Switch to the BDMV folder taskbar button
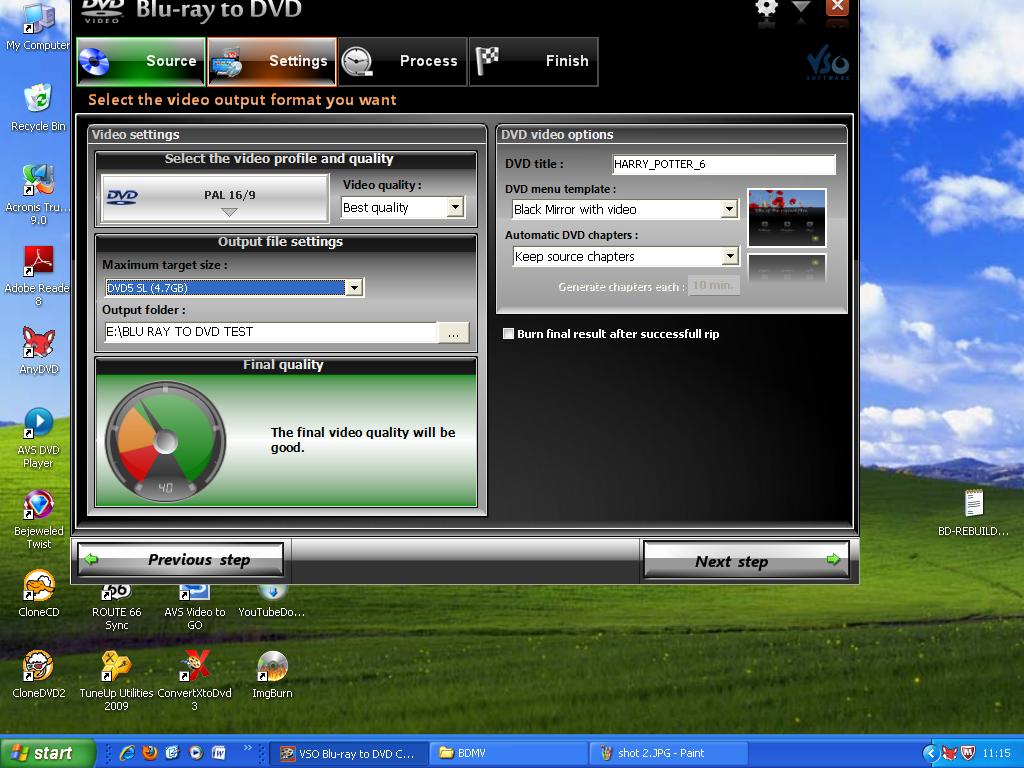This screenshot has width=1024, height=768. (509, 754)
